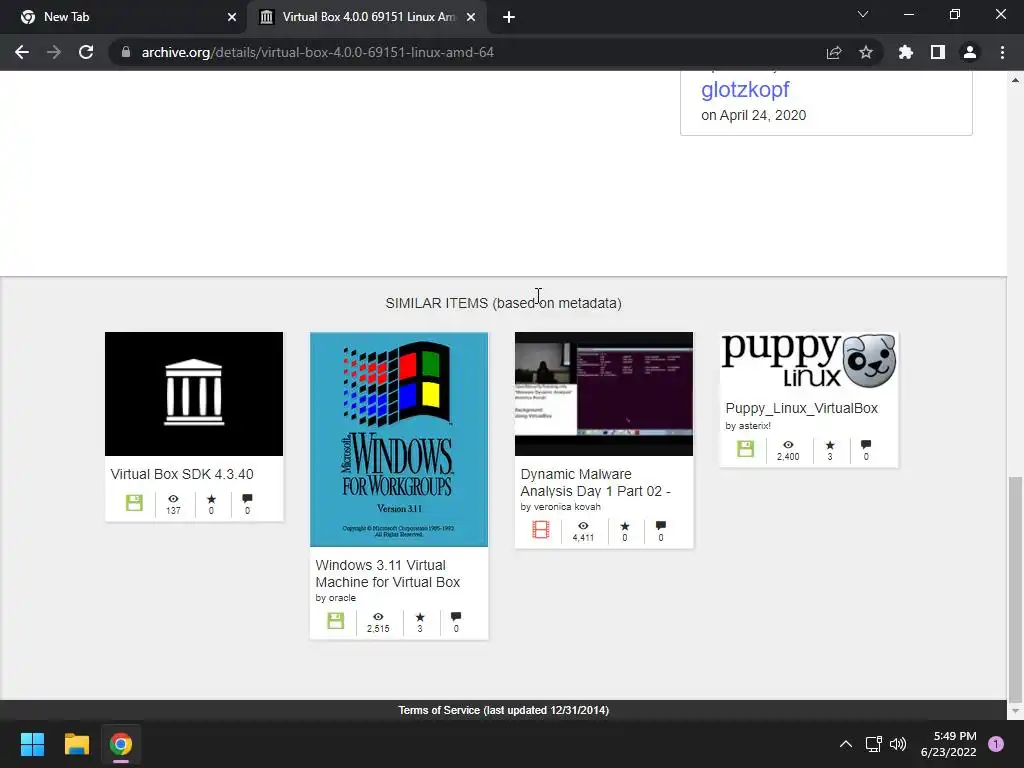The image size is (1024, 768).
Task: Open Virtual Box SDK 4.3.40 title link
Action: pos(182,474)
